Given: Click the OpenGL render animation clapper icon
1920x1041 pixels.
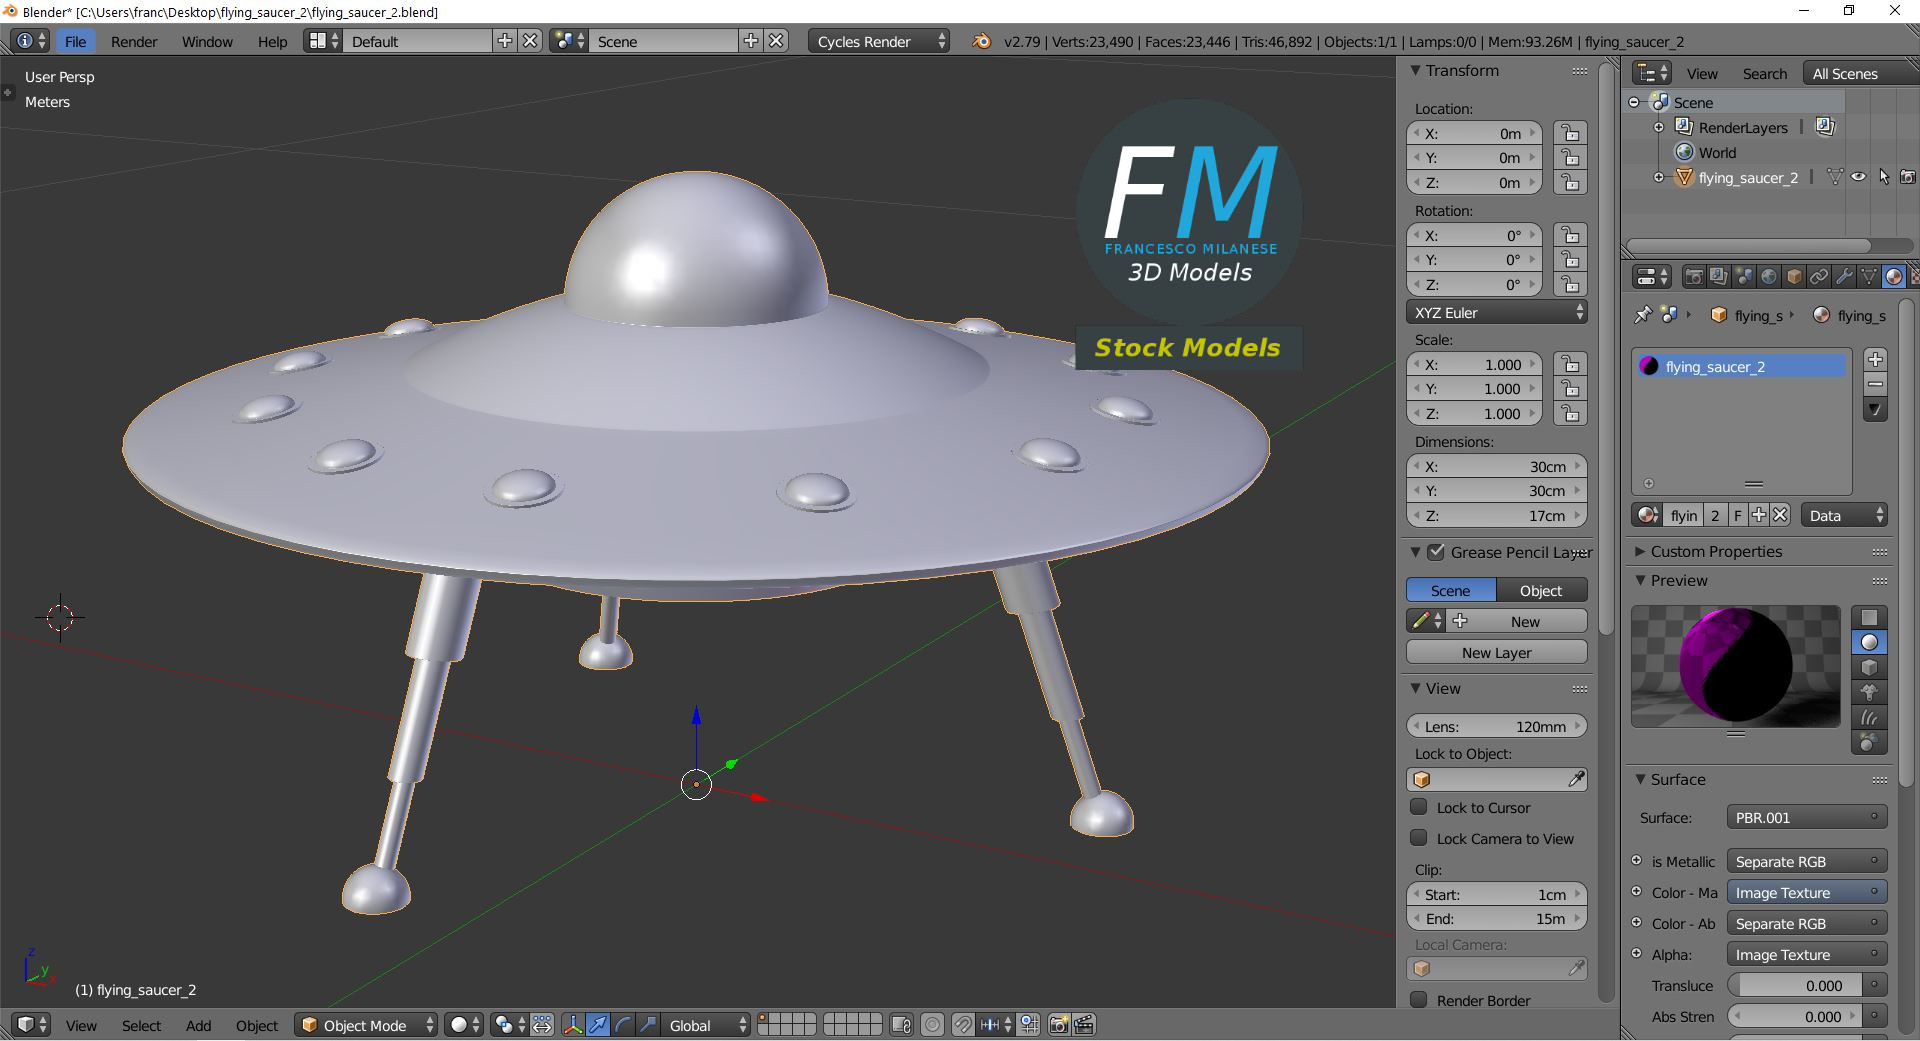Looking at the screenshot, I should pos(1084,1025).
